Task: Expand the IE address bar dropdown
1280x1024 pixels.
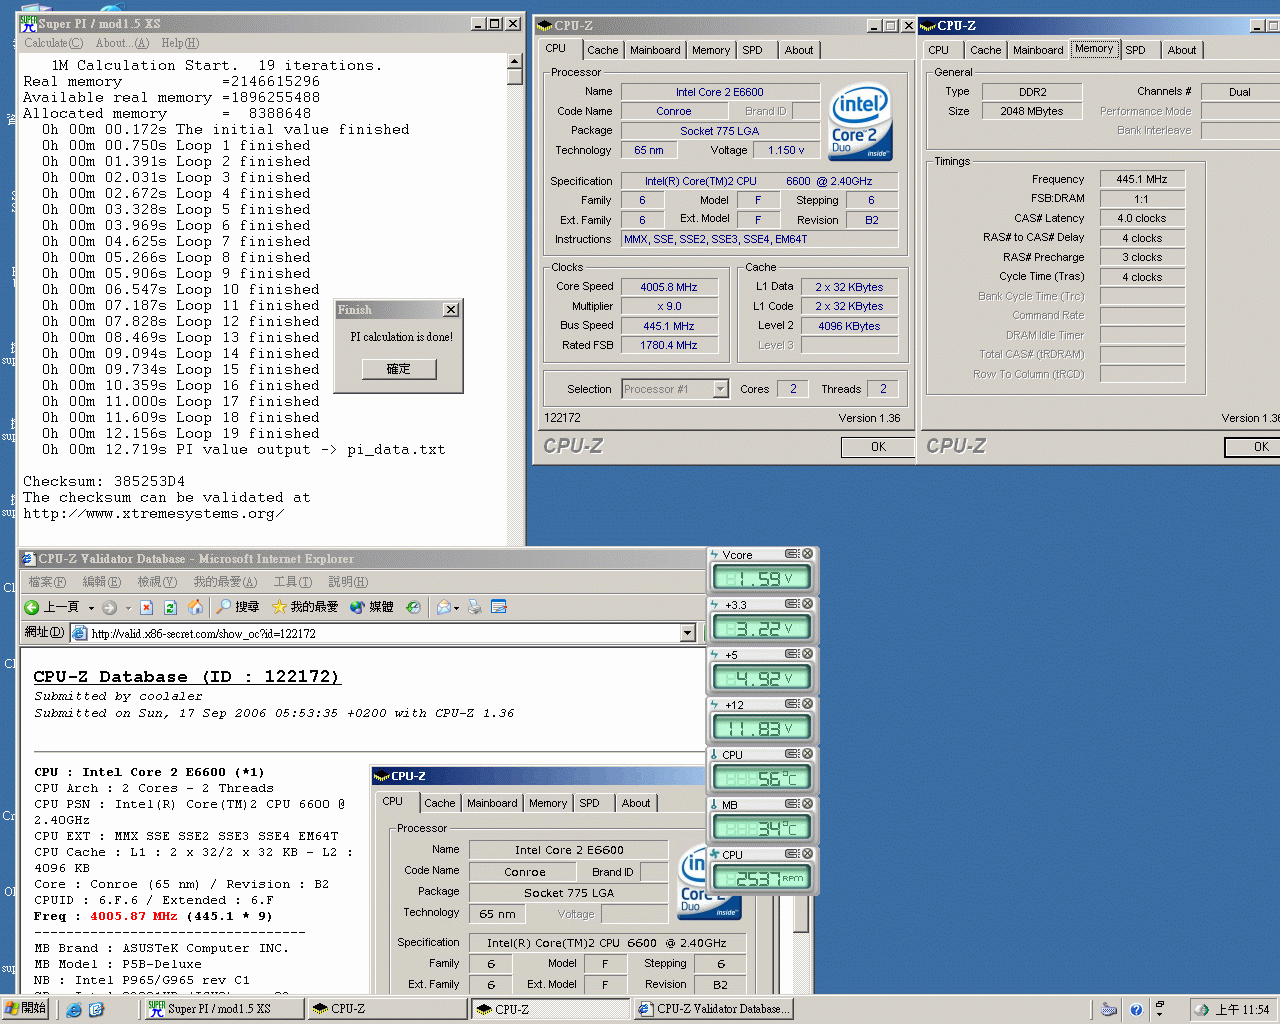Action: pyautogui.click(x=687, y=633)
